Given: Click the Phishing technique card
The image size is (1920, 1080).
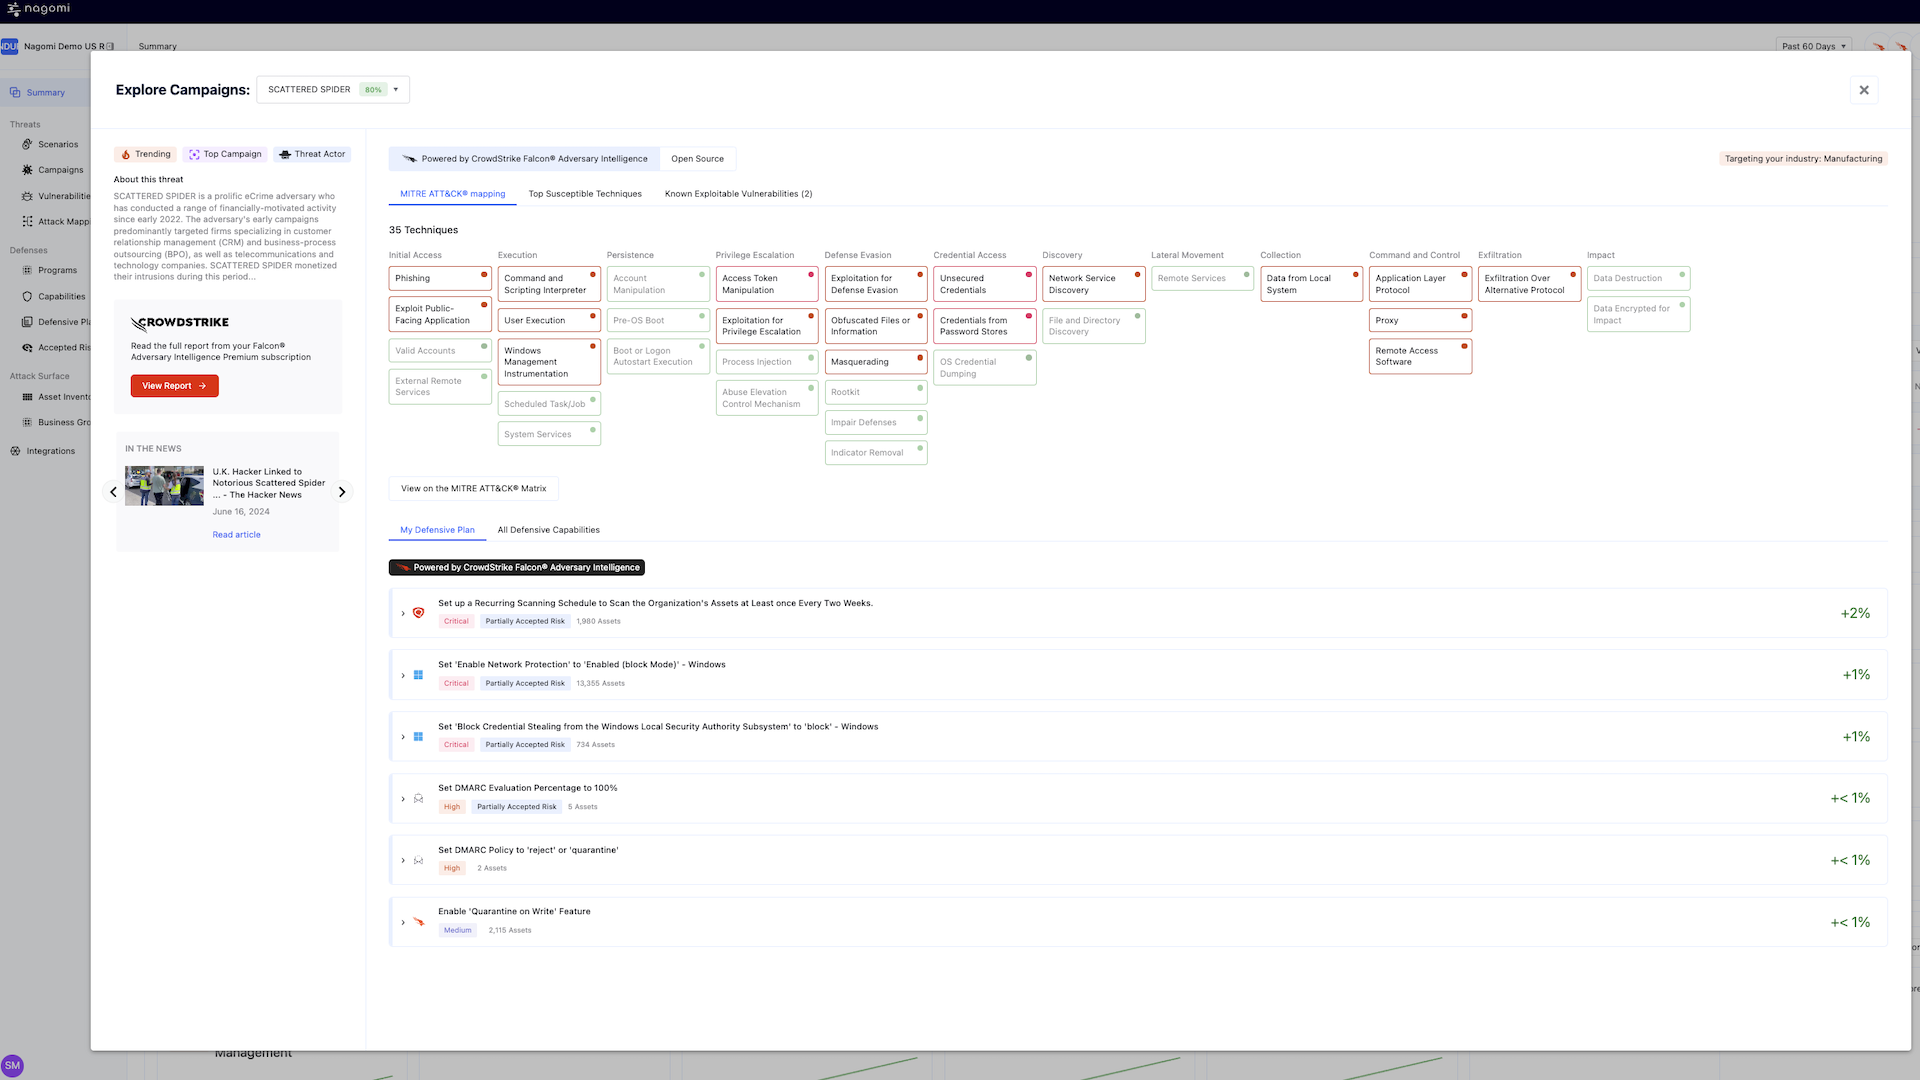Looking at the screenshot, I should click(438, 278).
